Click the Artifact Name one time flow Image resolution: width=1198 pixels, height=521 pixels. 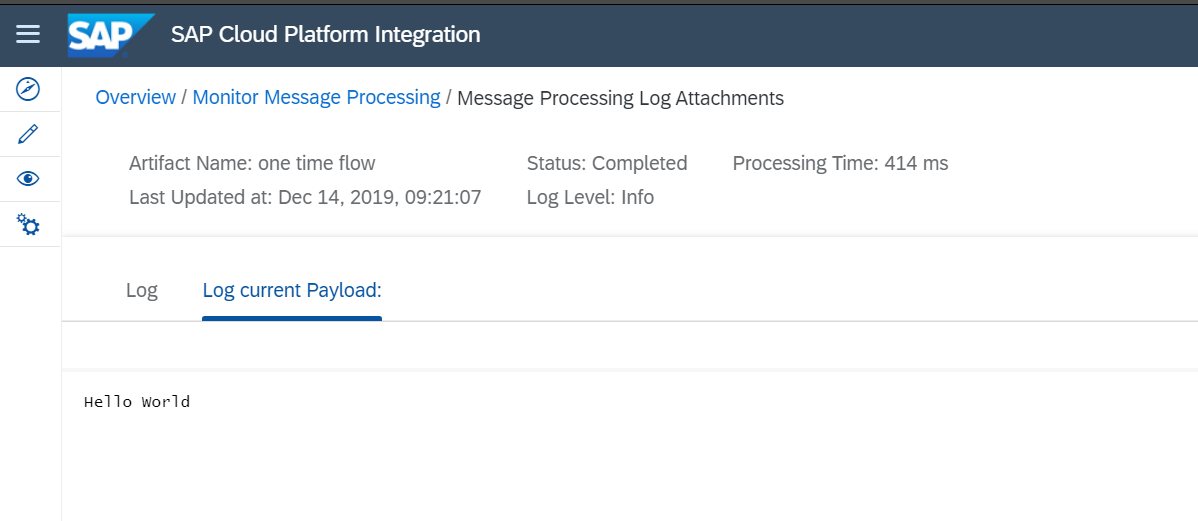click(x=252, y=163)
